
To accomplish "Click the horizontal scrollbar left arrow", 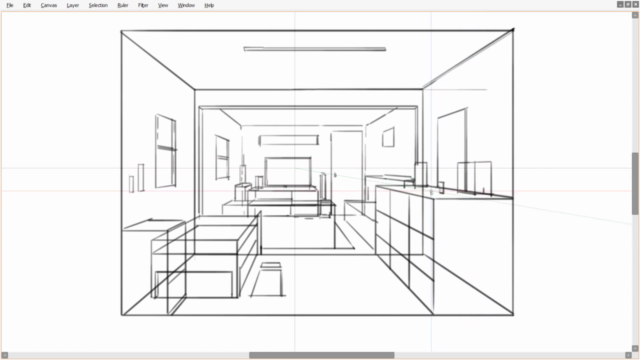I will coord(4,355).
